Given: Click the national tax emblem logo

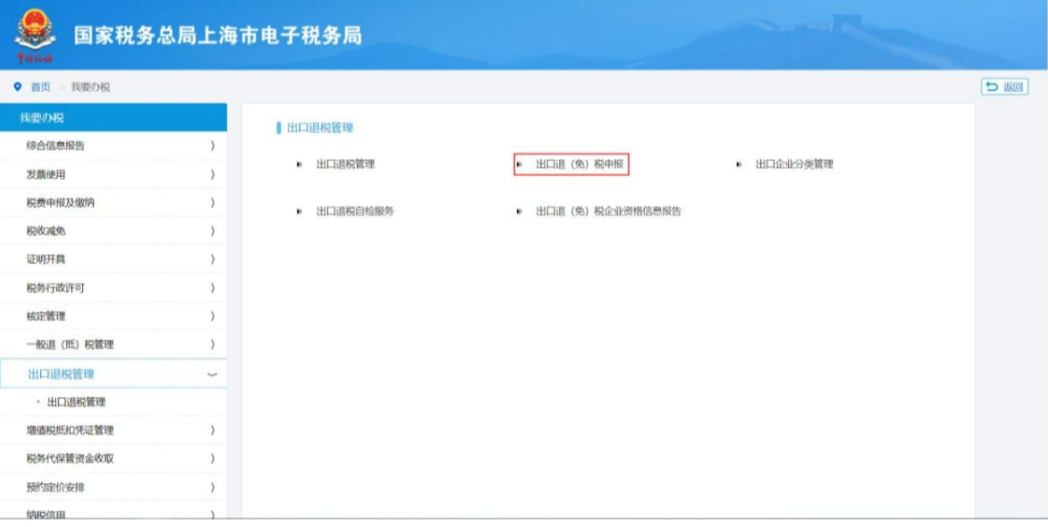Looking at the screenshot, I should [35, 35].
